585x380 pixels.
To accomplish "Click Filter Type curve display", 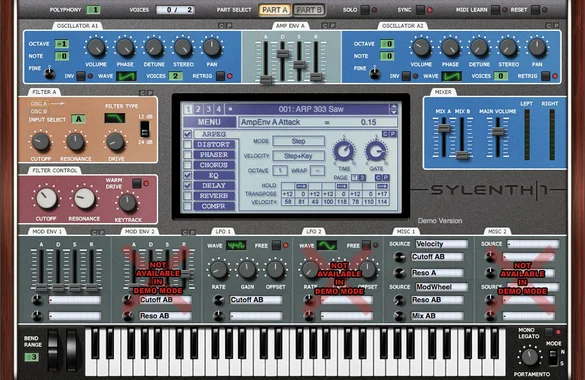I will (x=115, y=118).
